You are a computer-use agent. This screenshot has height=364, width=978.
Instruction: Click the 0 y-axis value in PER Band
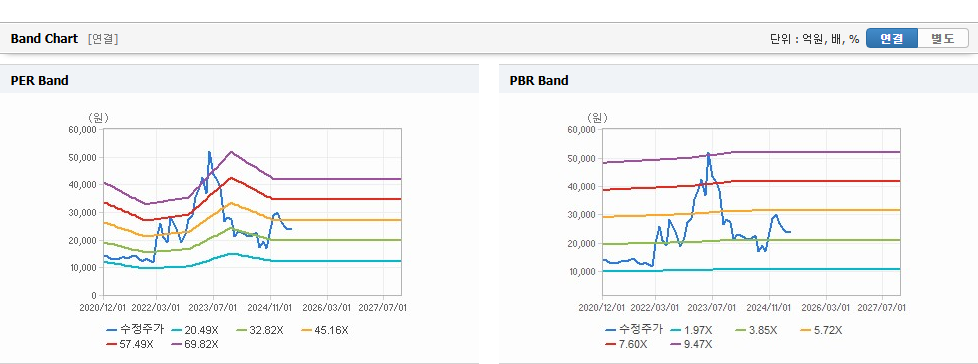pos(95,295)
